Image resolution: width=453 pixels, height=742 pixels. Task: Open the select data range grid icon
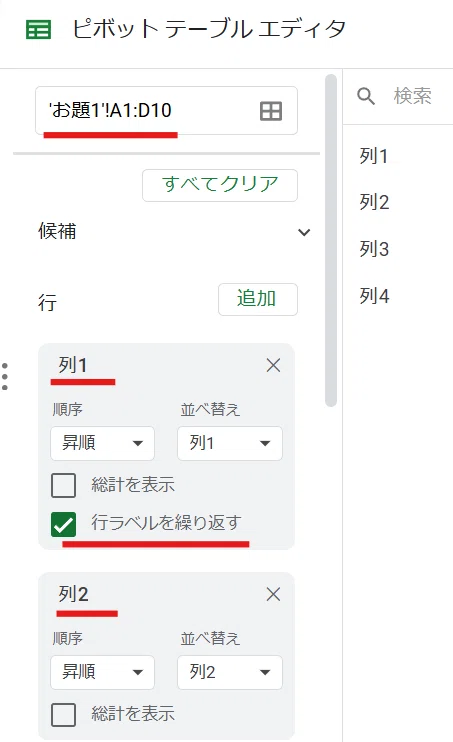(271, 111)
